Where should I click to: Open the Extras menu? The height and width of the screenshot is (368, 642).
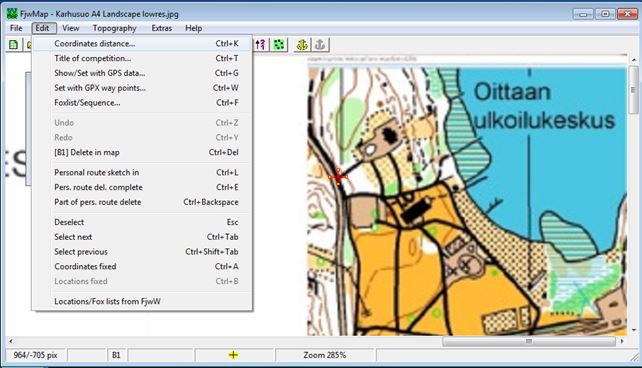(x=161, y=28)
